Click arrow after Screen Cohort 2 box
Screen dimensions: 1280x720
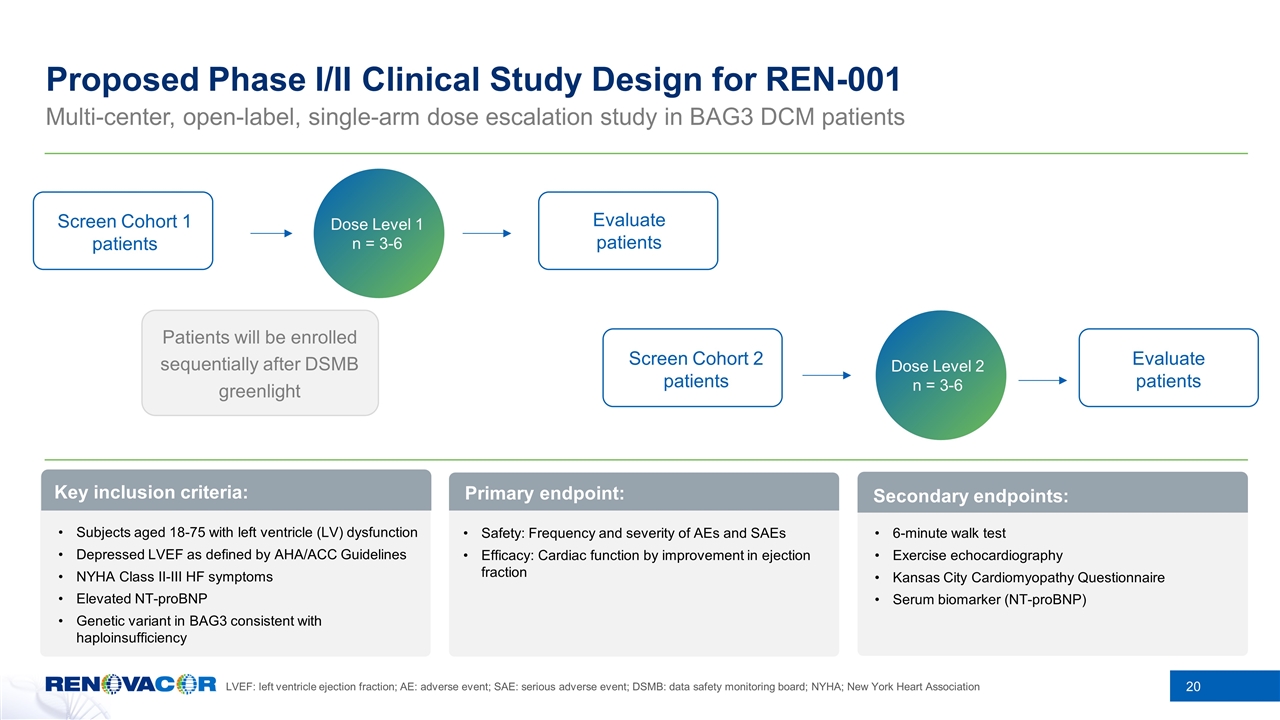coord(826,376)
